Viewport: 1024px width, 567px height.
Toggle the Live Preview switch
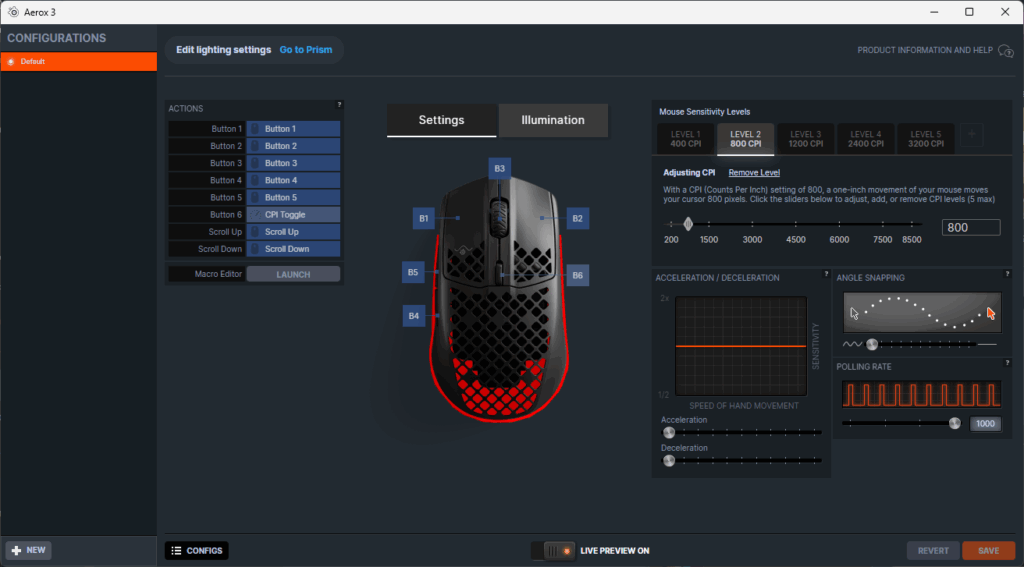[552, 550]
